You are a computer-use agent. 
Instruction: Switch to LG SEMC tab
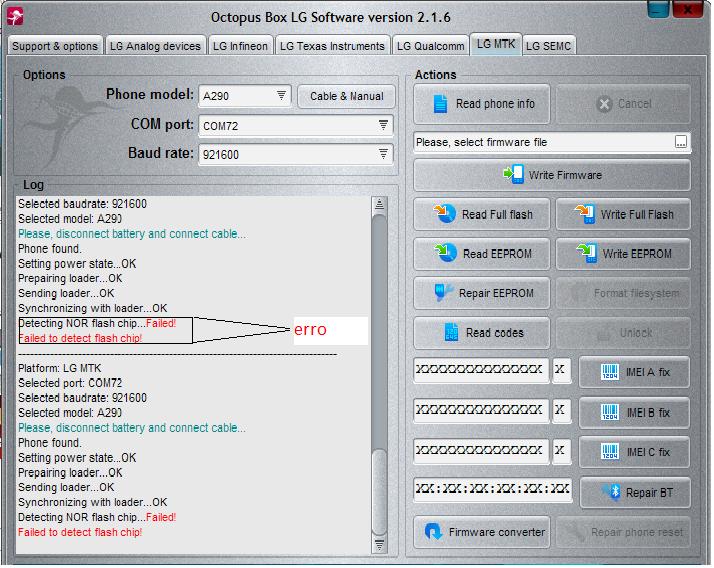548,46
